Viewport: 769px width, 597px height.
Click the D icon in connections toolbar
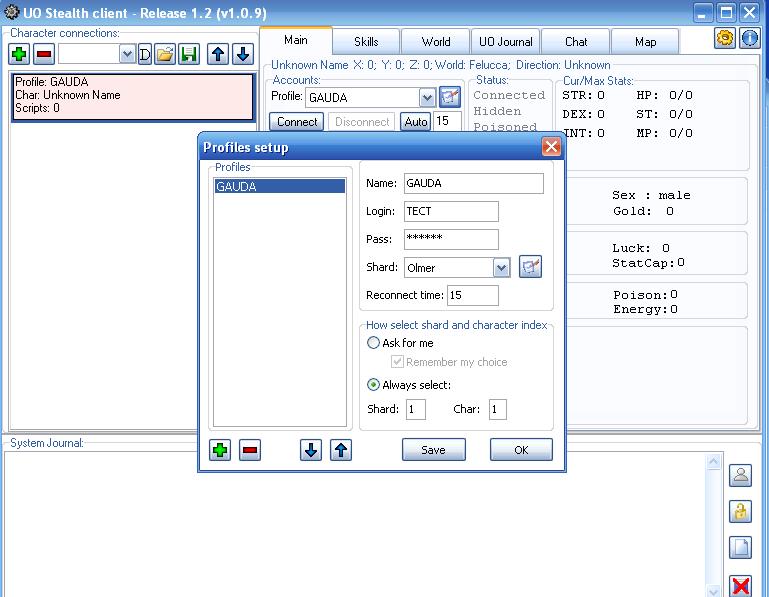[145, 54]
